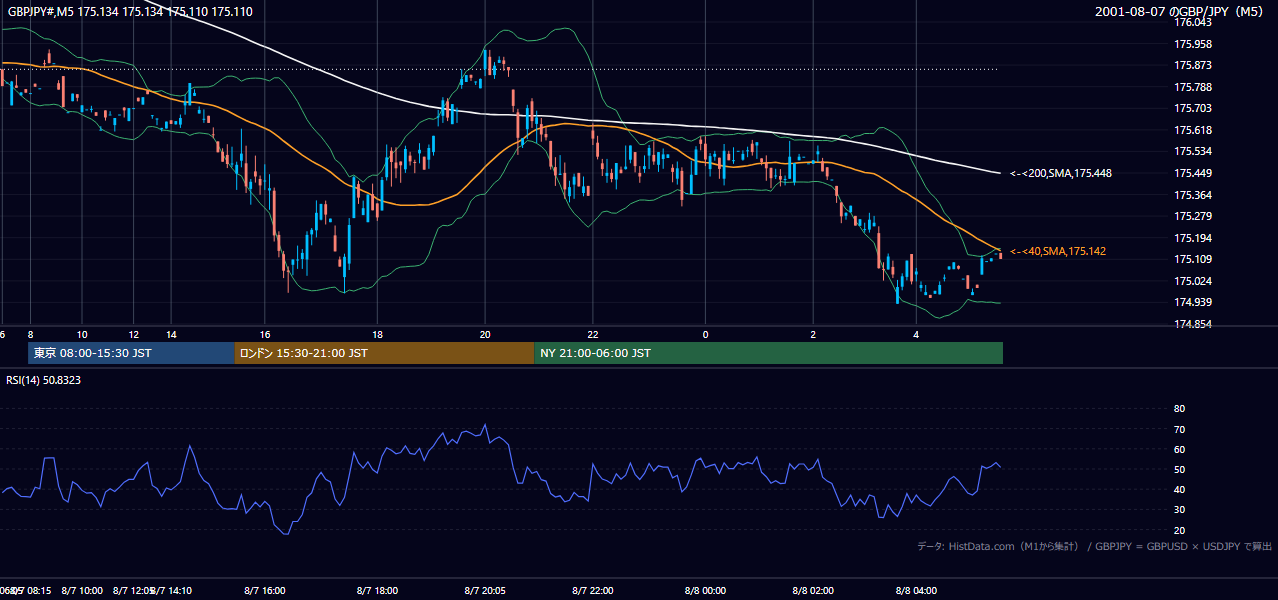Image resolution: width=1278 pixels, height=600 pixels.
Task: Click hour label 0 on the time axis
Action: [x=705, y=334]
